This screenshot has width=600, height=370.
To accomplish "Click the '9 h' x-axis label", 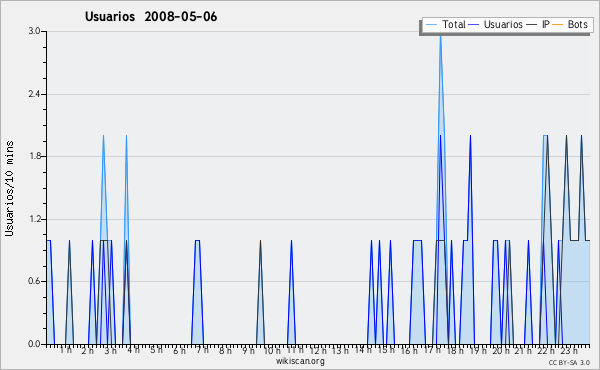I will [248, 350].
